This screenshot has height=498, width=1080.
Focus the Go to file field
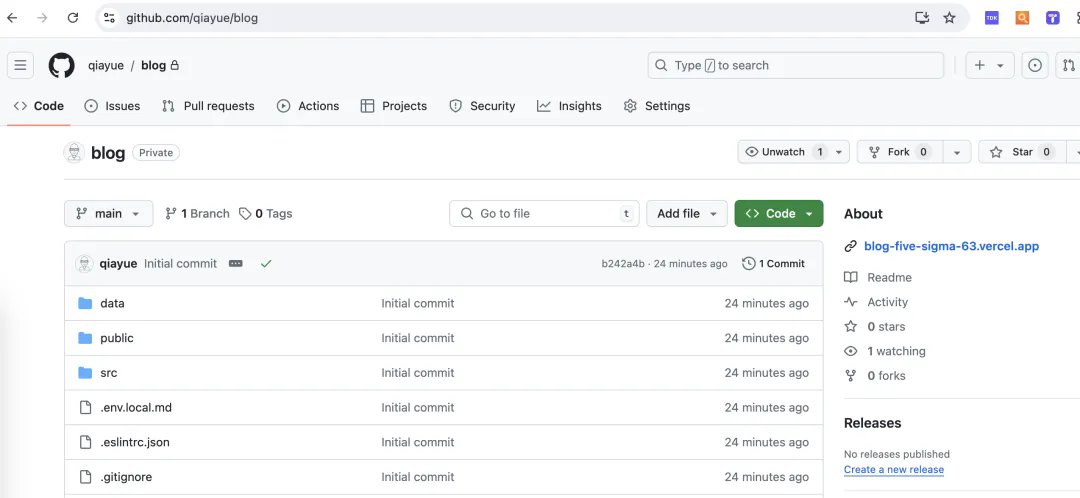(544, 214)
